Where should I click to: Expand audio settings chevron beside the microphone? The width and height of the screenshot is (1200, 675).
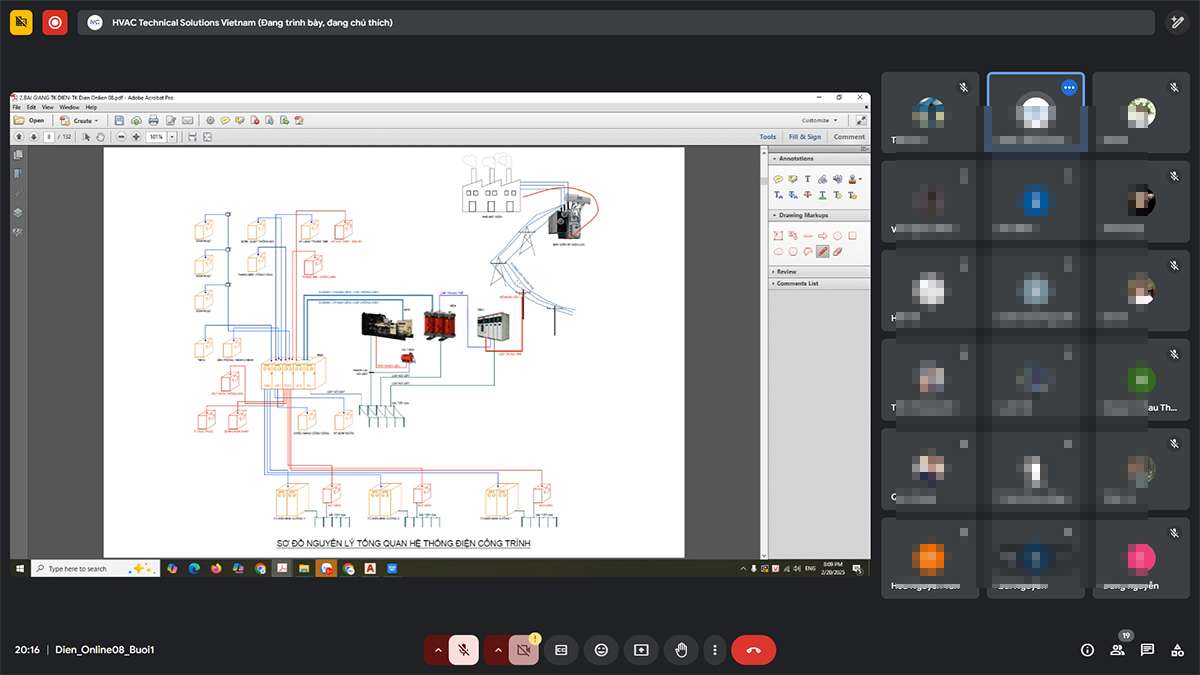pos(437,650)
